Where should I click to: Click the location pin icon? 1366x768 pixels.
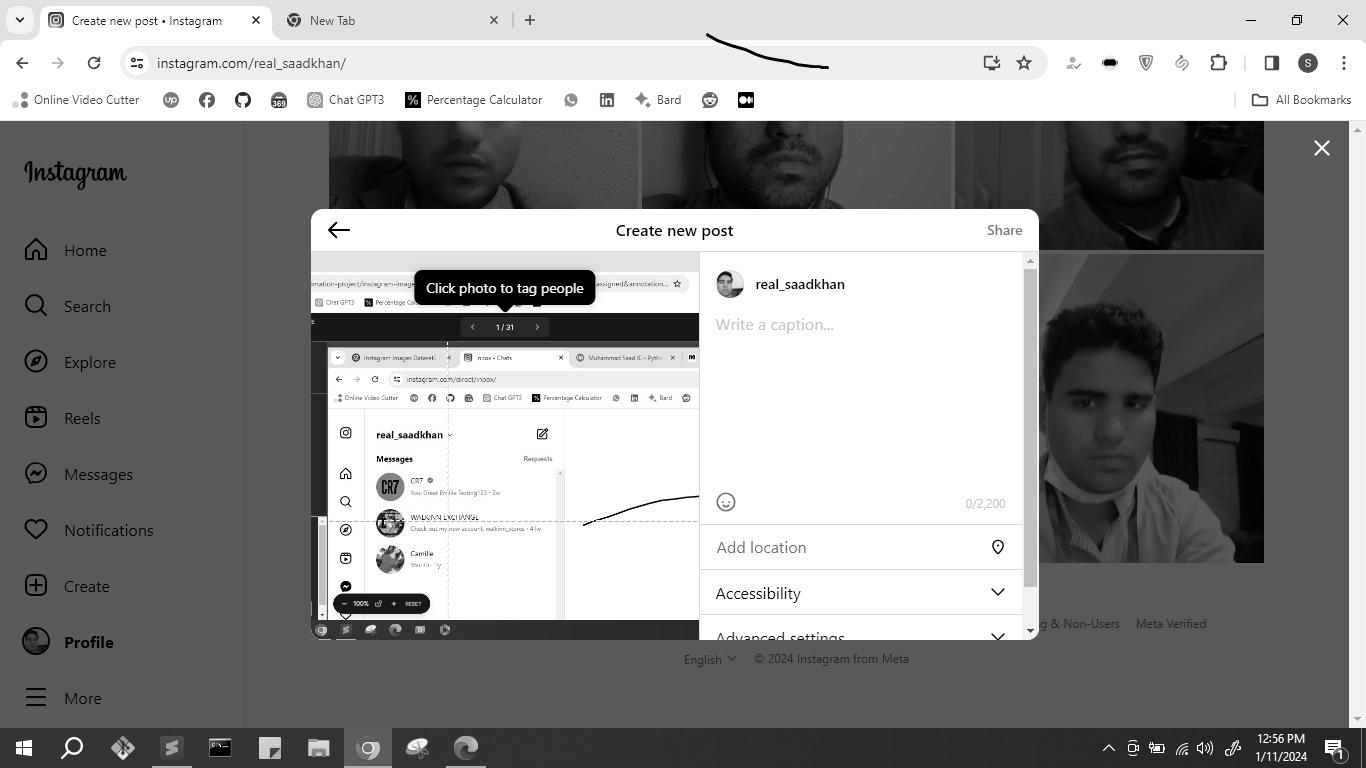click(x=997, y=547)
